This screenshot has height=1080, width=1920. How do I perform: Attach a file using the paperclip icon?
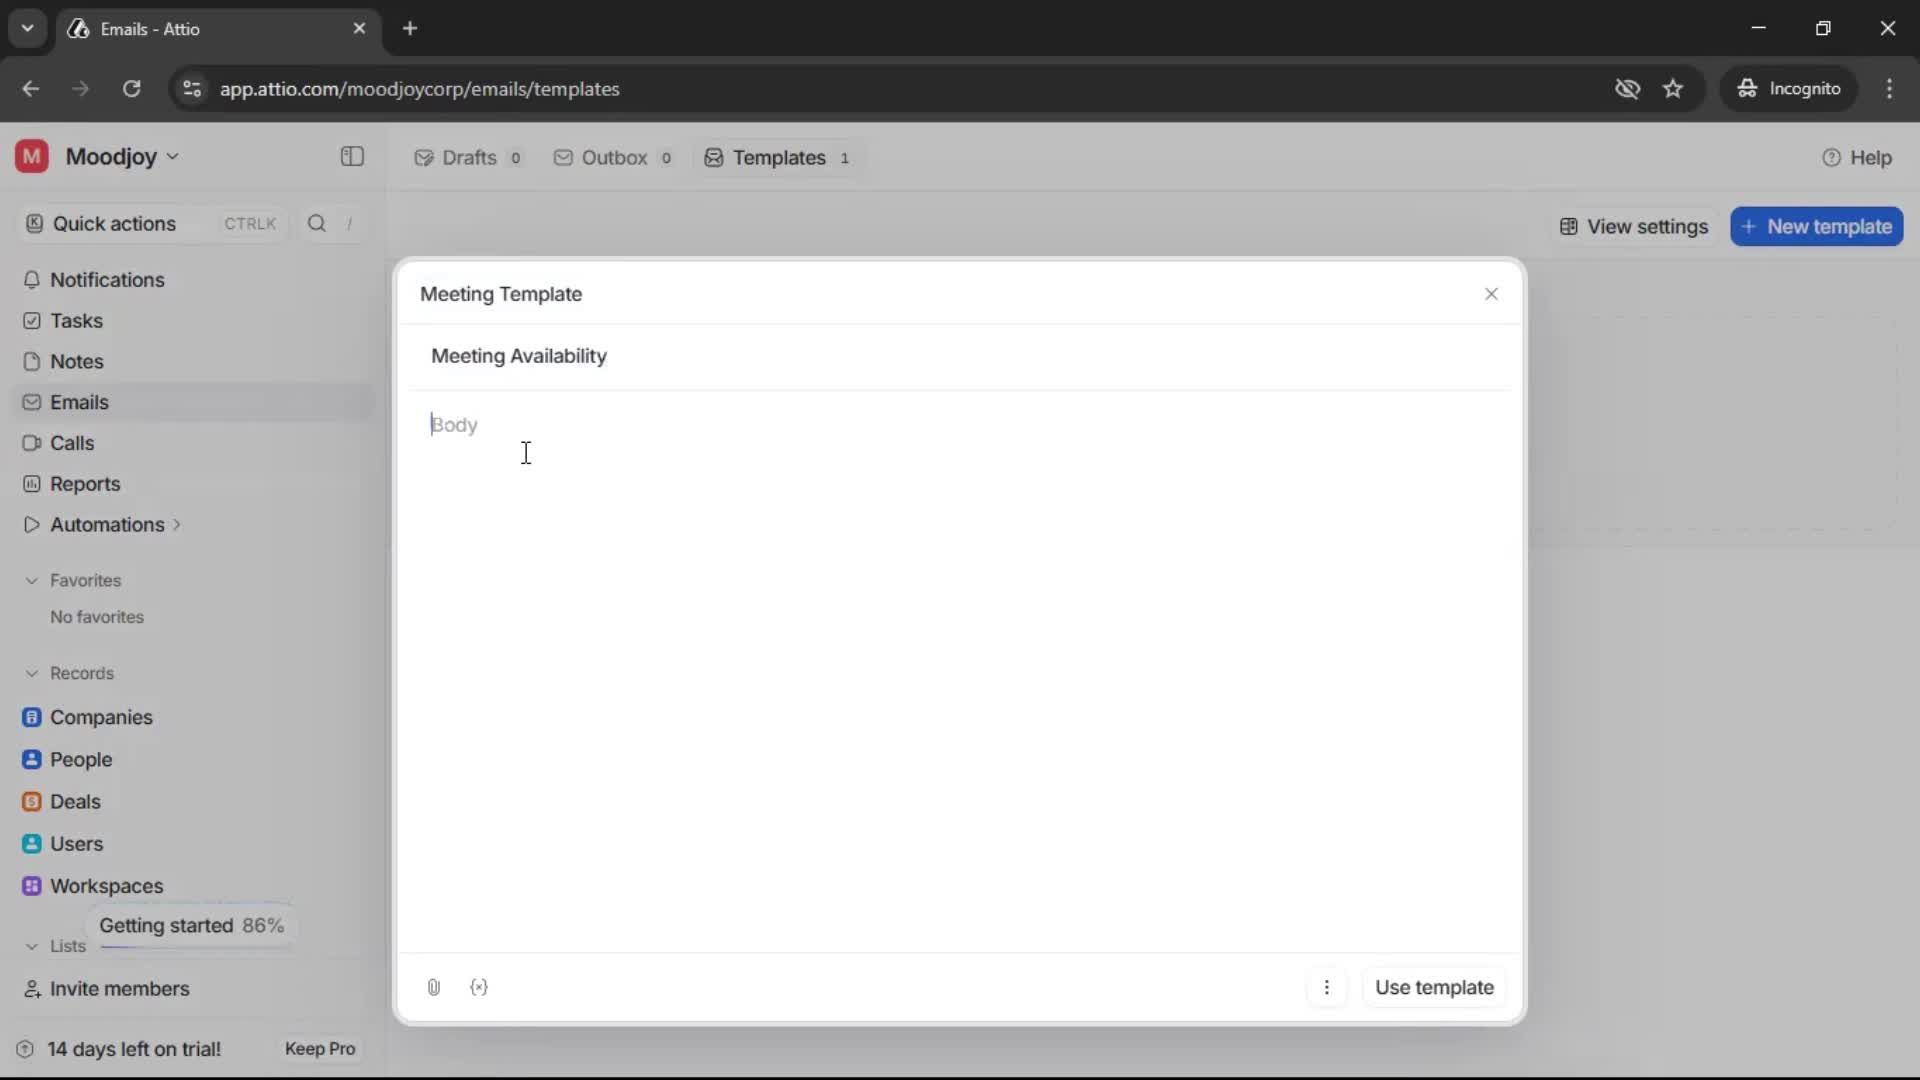tap(433, 987)
